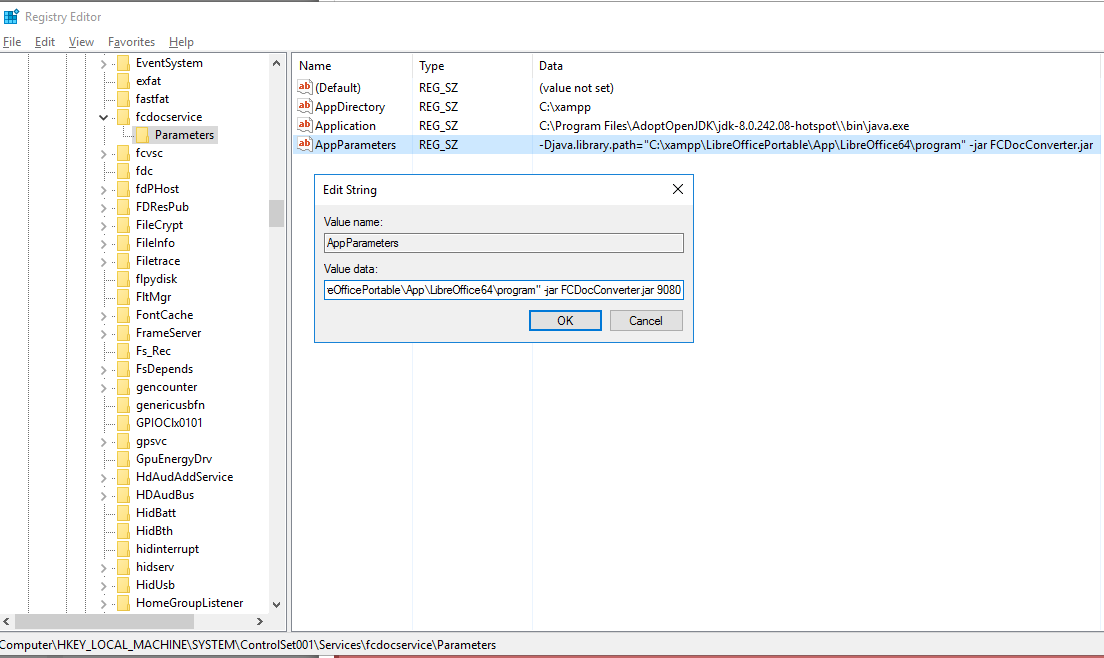The image size is (1104, 658).
Task: Click the (Default) value icon
Action: pos(305,88)
